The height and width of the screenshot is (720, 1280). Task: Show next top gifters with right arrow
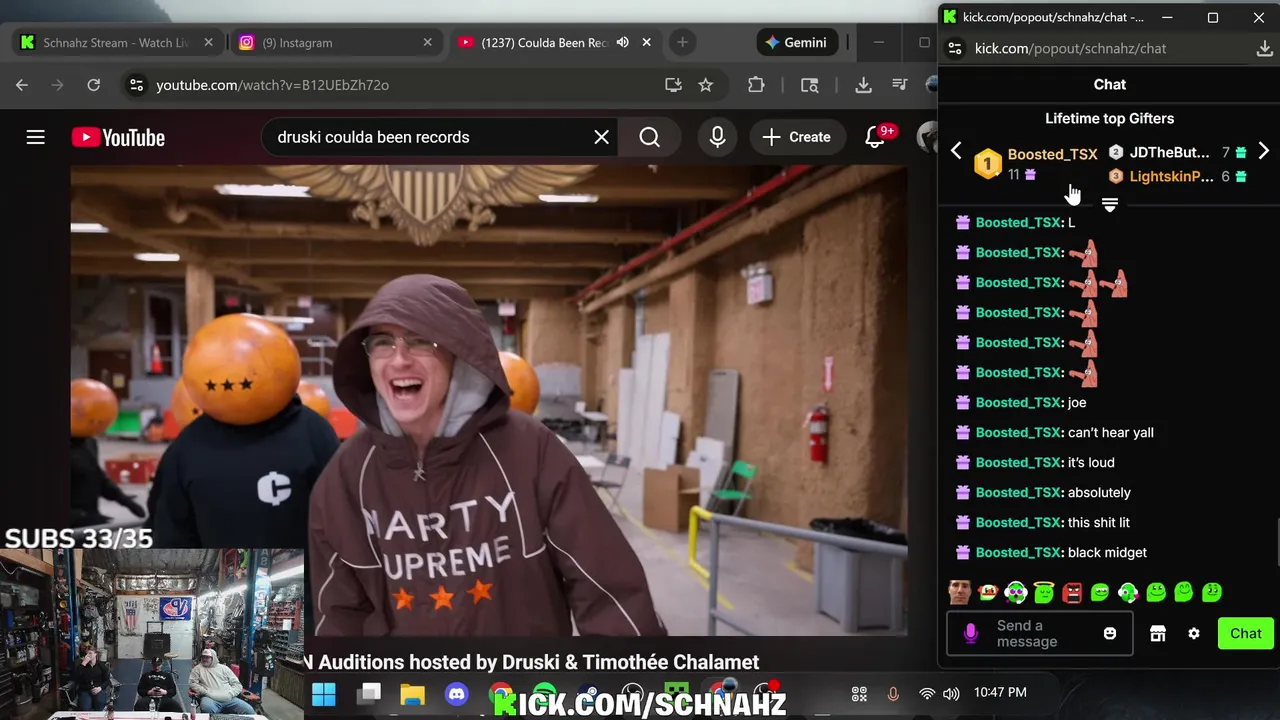[1264, 151]
